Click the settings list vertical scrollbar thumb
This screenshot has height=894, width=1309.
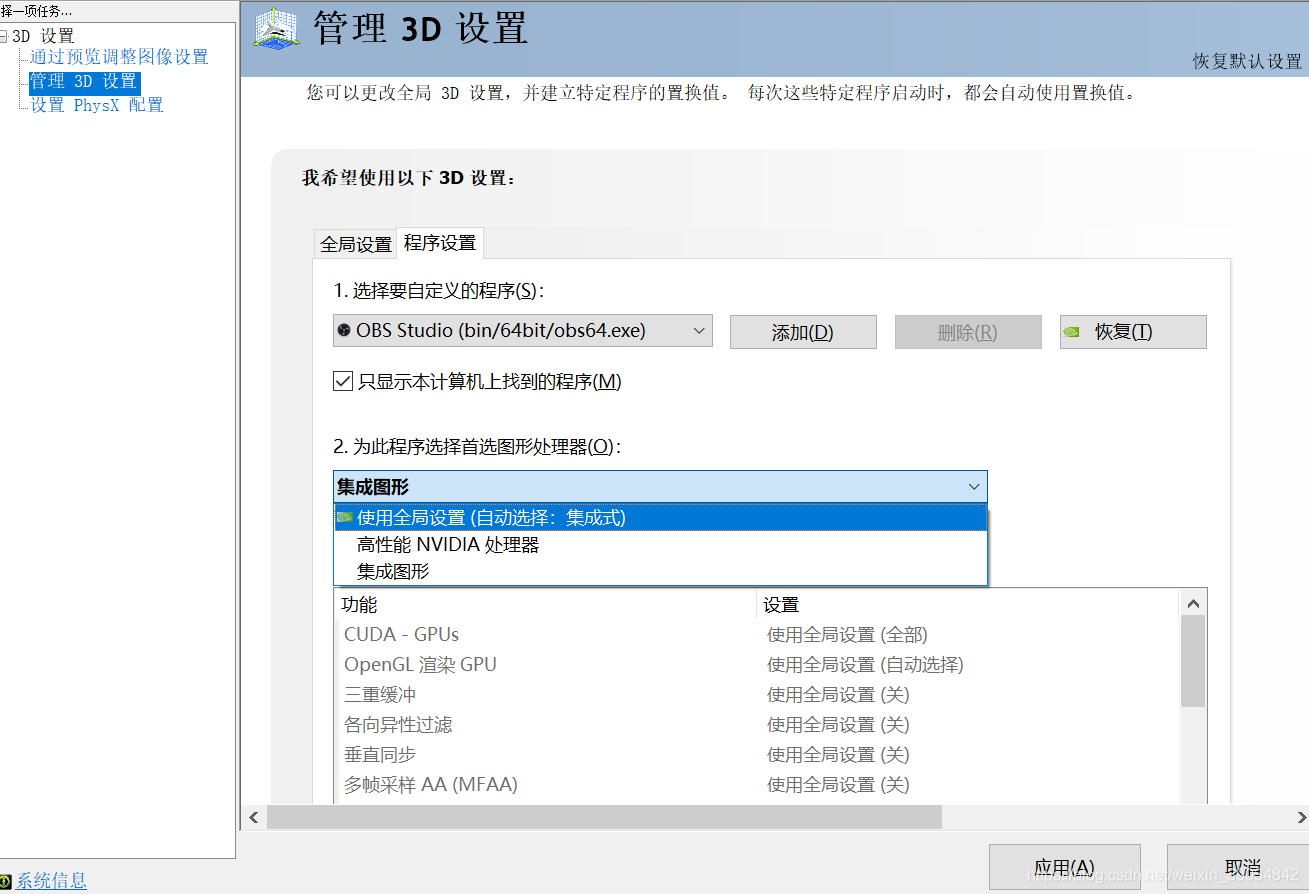pyautogui.click(x=1193, y=661)
